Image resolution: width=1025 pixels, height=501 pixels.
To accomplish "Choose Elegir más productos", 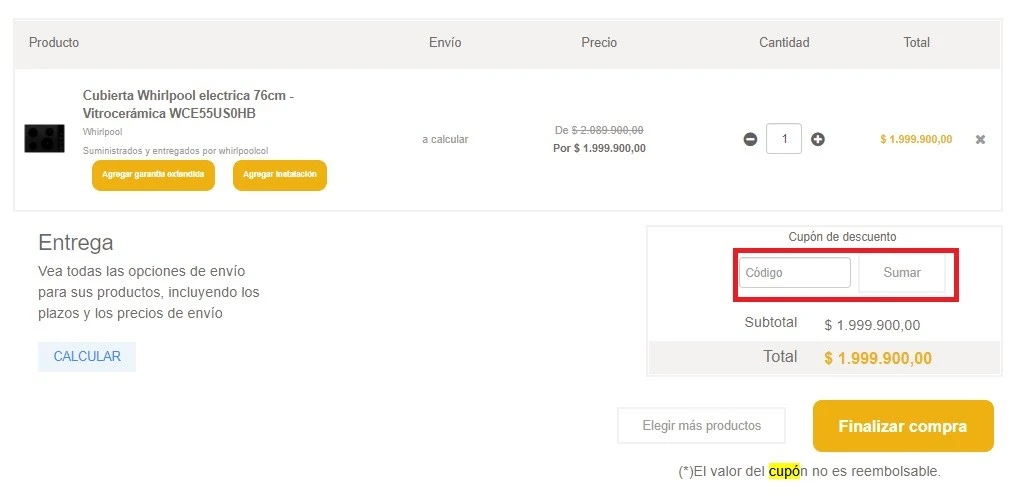I will coord(701,426).
